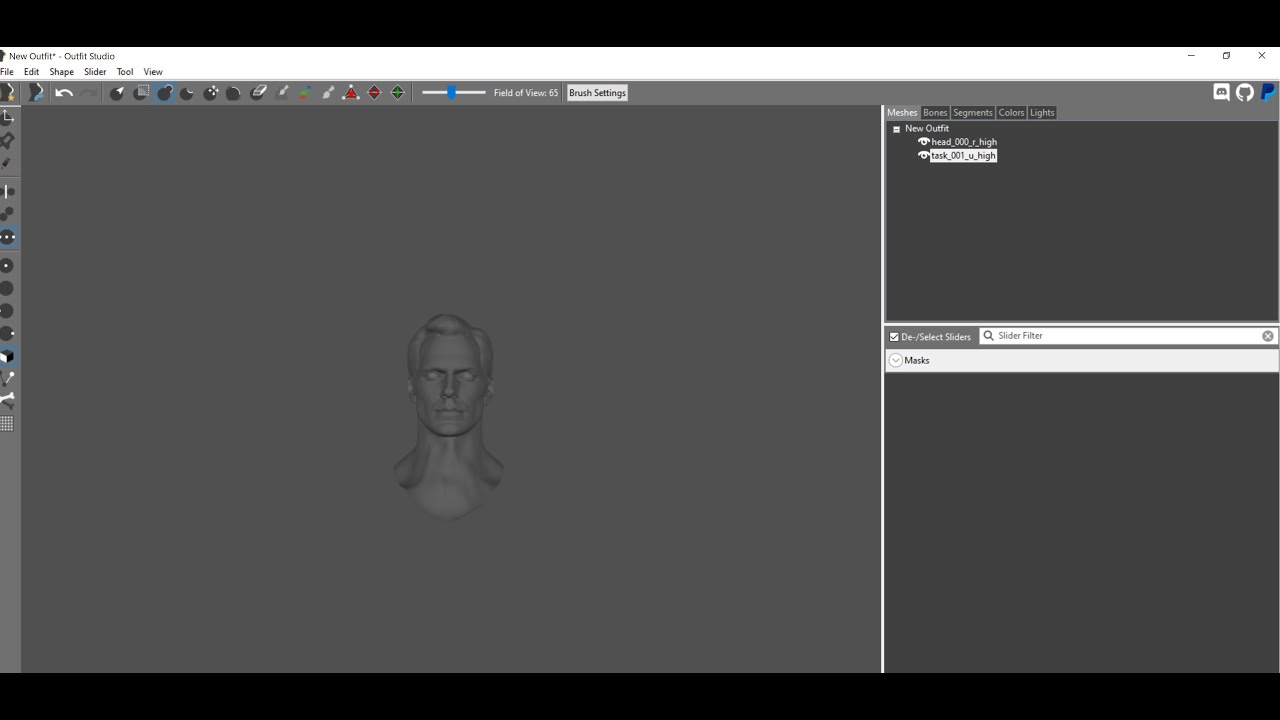Open the Discord link icon

[1221, 92]
